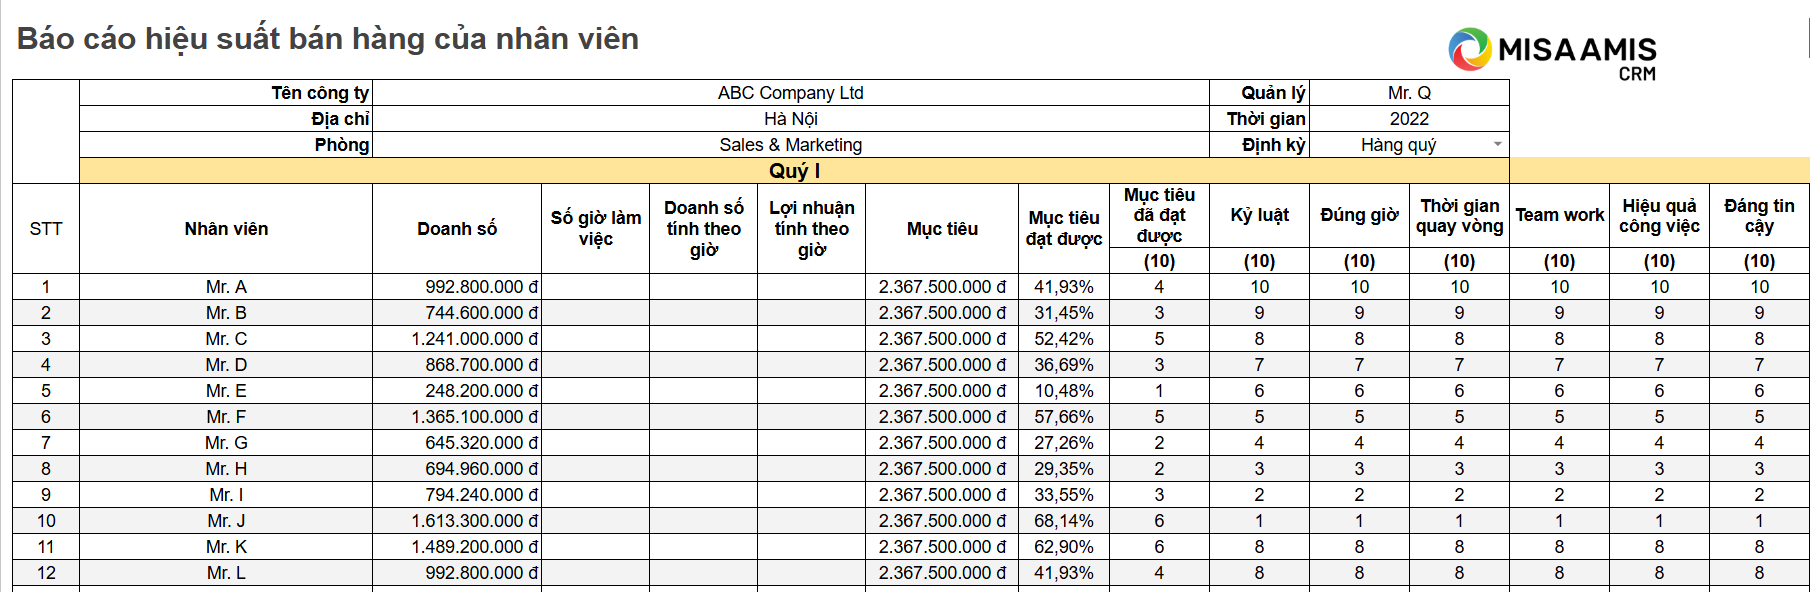
Task: Open the Hàng quý dropdown arrow
Action: coord(1497,145)
